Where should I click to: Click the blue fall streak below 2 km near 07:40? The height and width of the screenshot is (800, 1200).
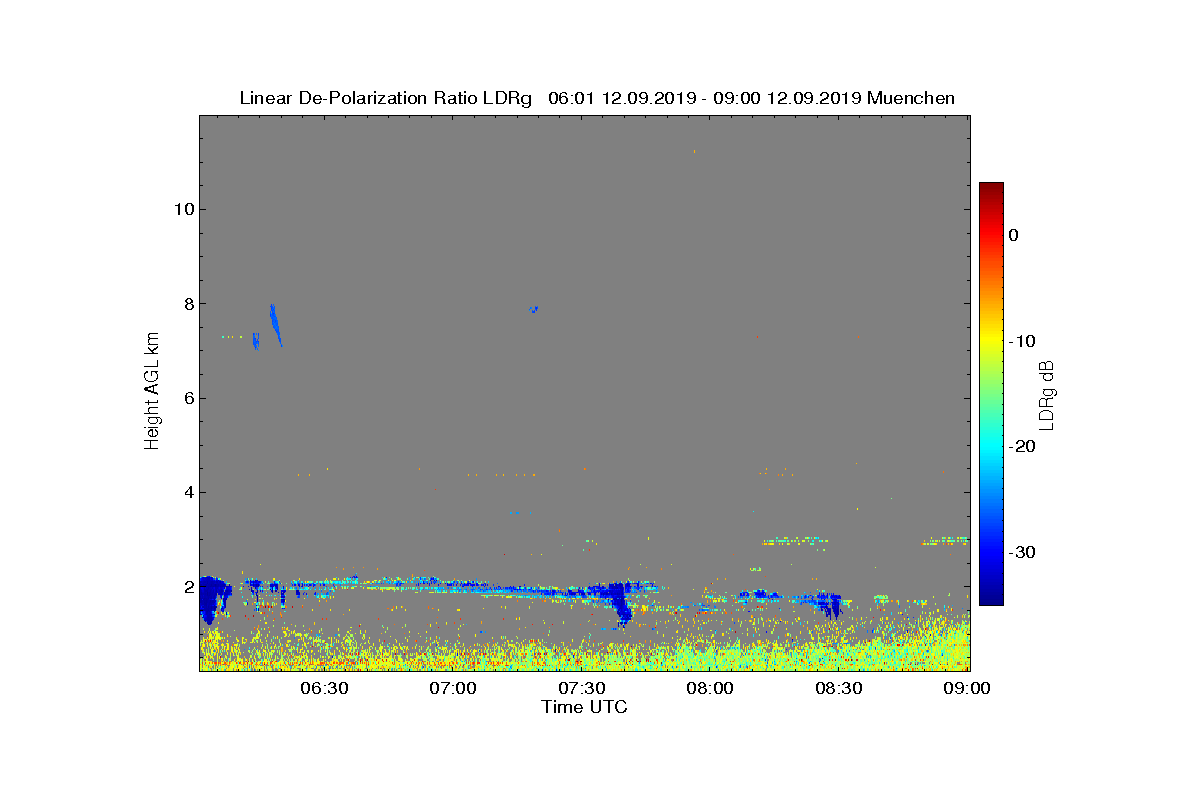click(621, 603)
